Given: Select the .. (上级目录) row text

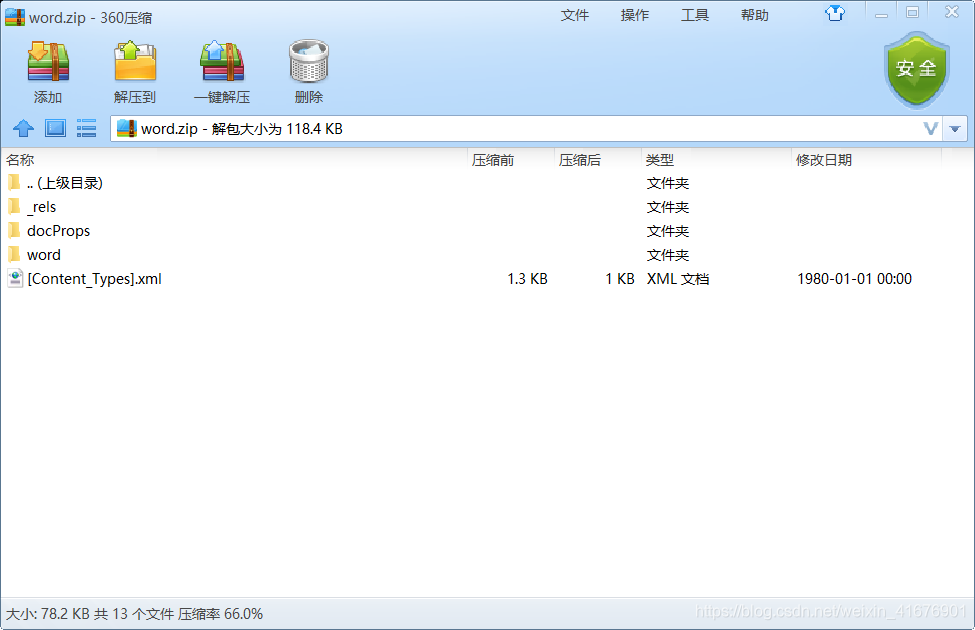Looking at the screenshot, I should pos(65,183).
